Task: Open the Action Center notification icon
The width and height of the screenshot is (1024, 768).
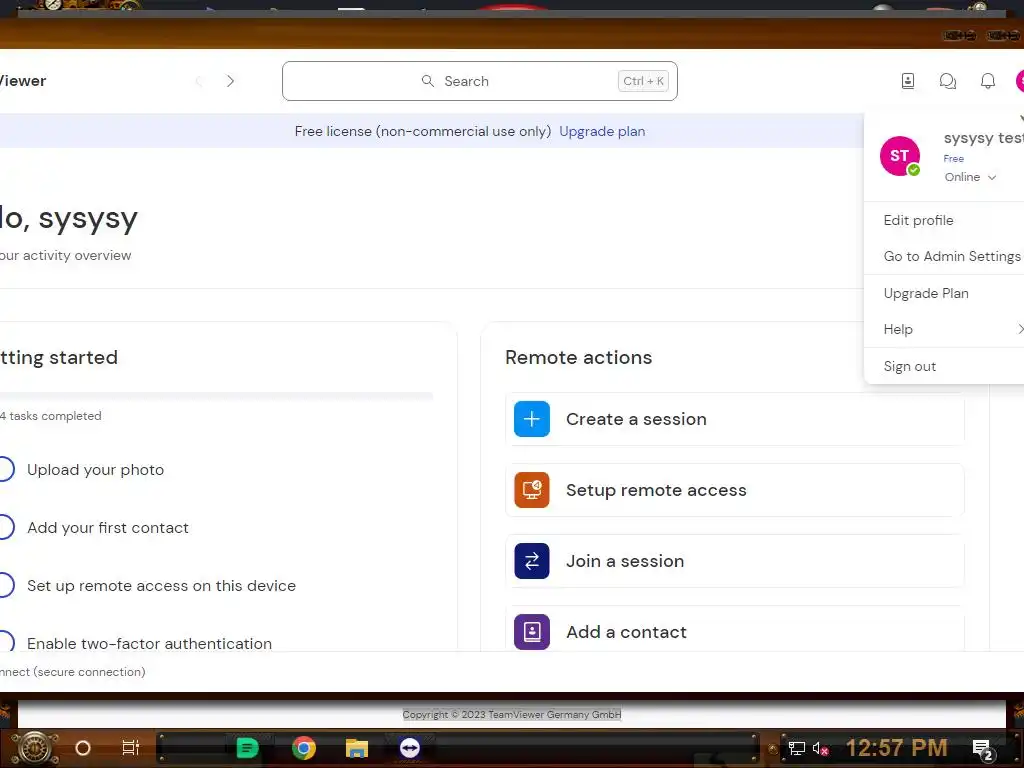Action: (983, 749)
